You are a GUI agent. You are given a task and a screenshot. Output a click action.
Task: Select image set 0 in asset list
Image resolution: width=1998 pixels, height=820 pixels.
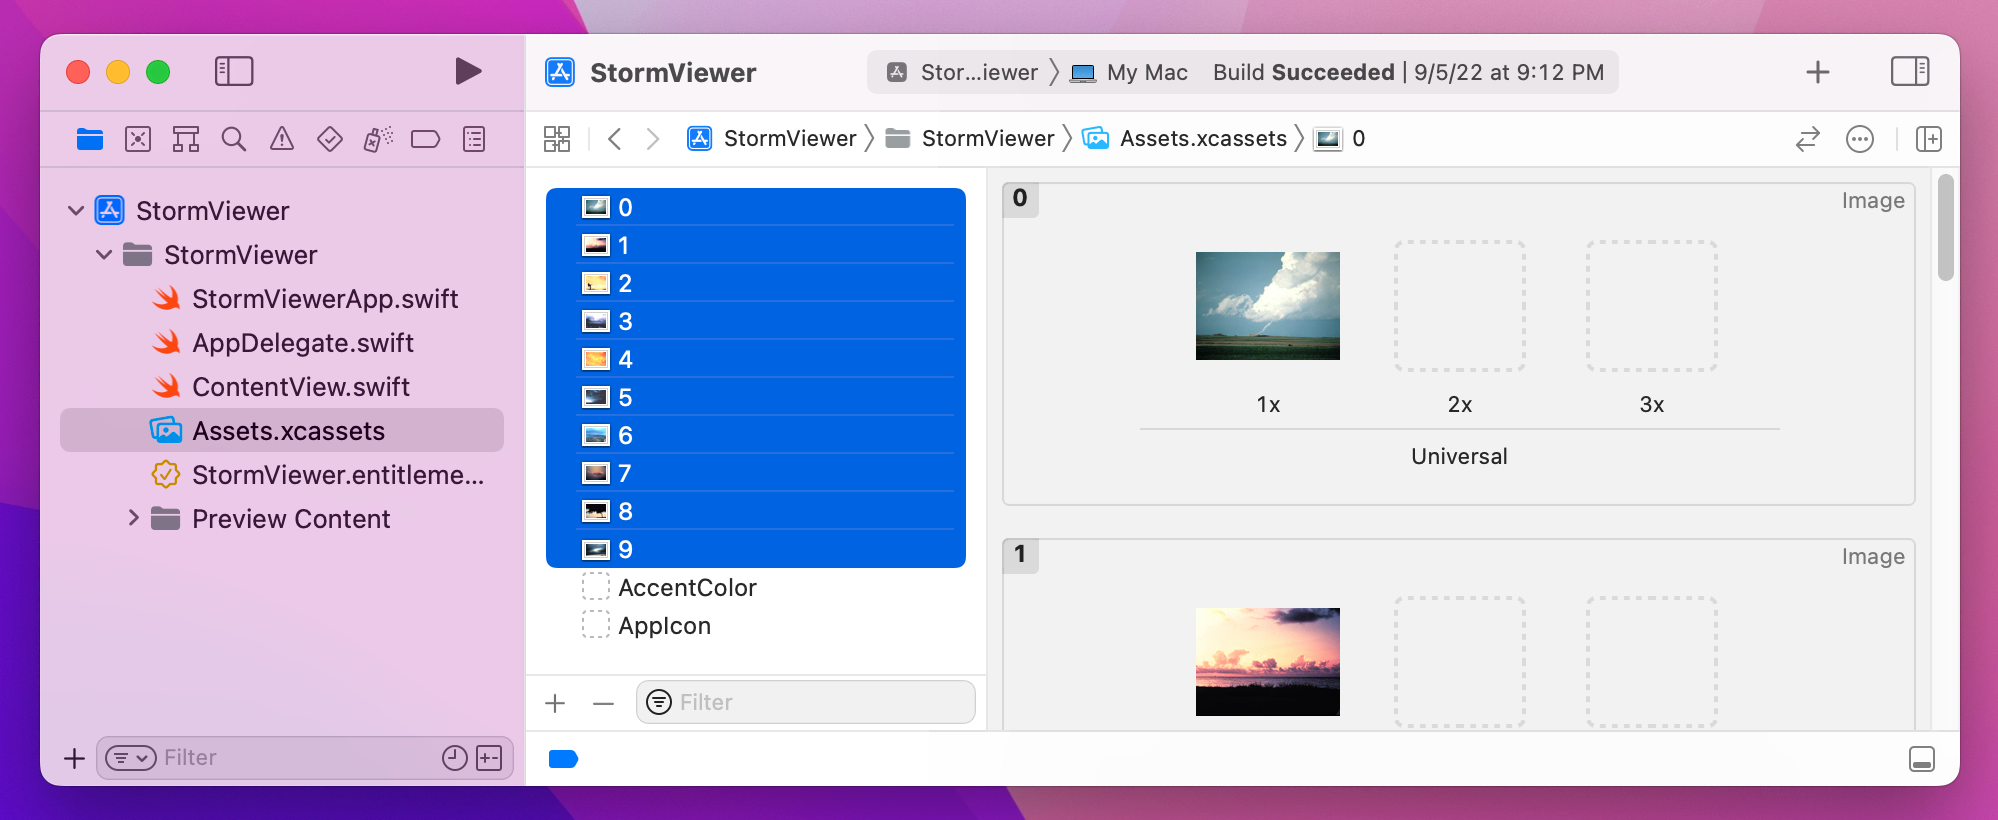click(756, 207)
